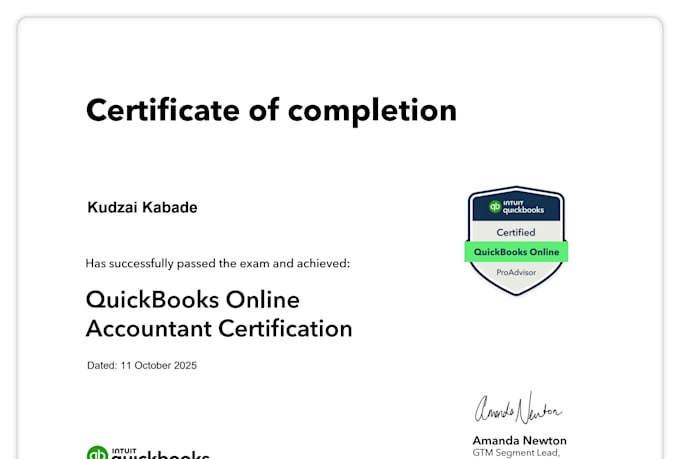Click the 'Certified' word on badge
Image resolution: width=680 pixels, height=459 pixels.
pos(516,233)
